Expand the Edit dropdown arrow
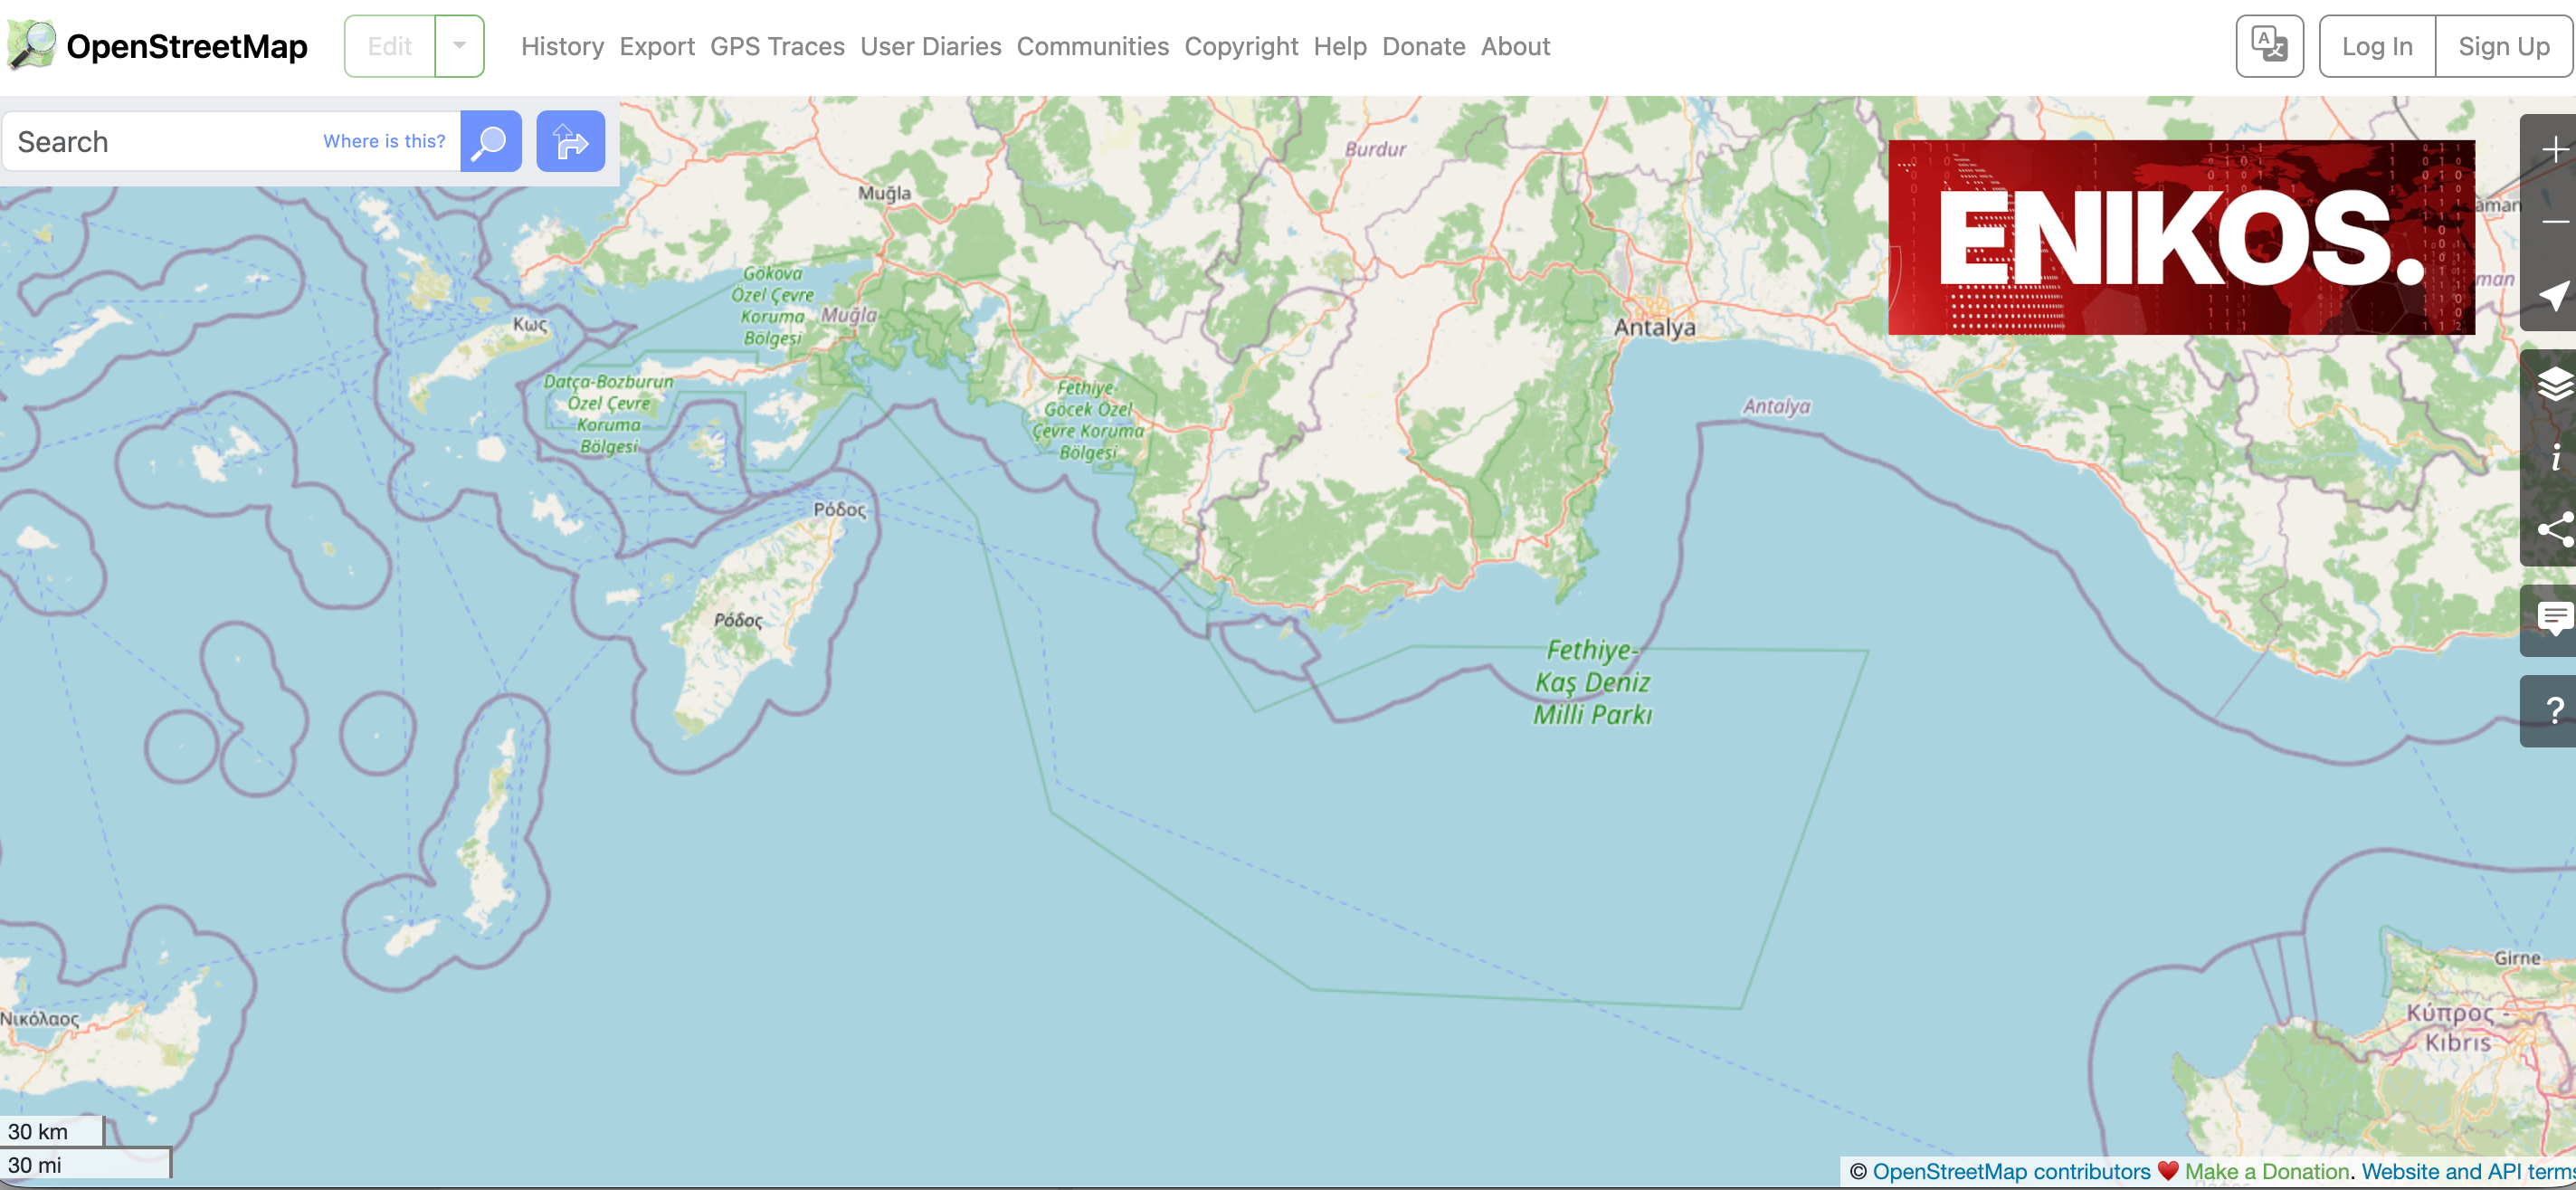Screen dimensions: 2576x1190 tap(459, 46)
